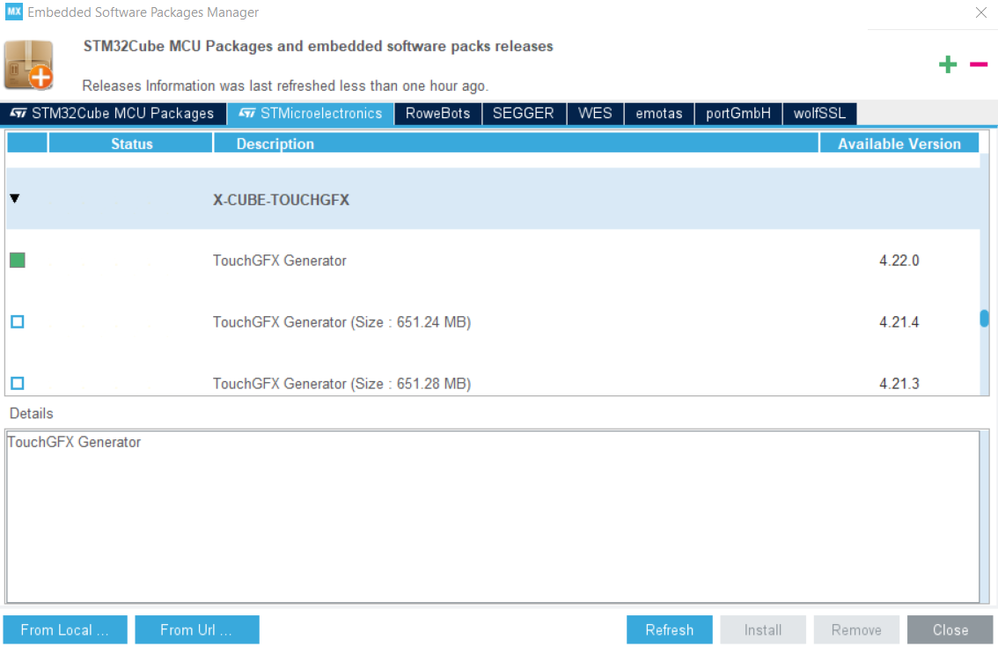
Task: Select the STMicroelectronics tab
Action: click(x=311, y=113)
